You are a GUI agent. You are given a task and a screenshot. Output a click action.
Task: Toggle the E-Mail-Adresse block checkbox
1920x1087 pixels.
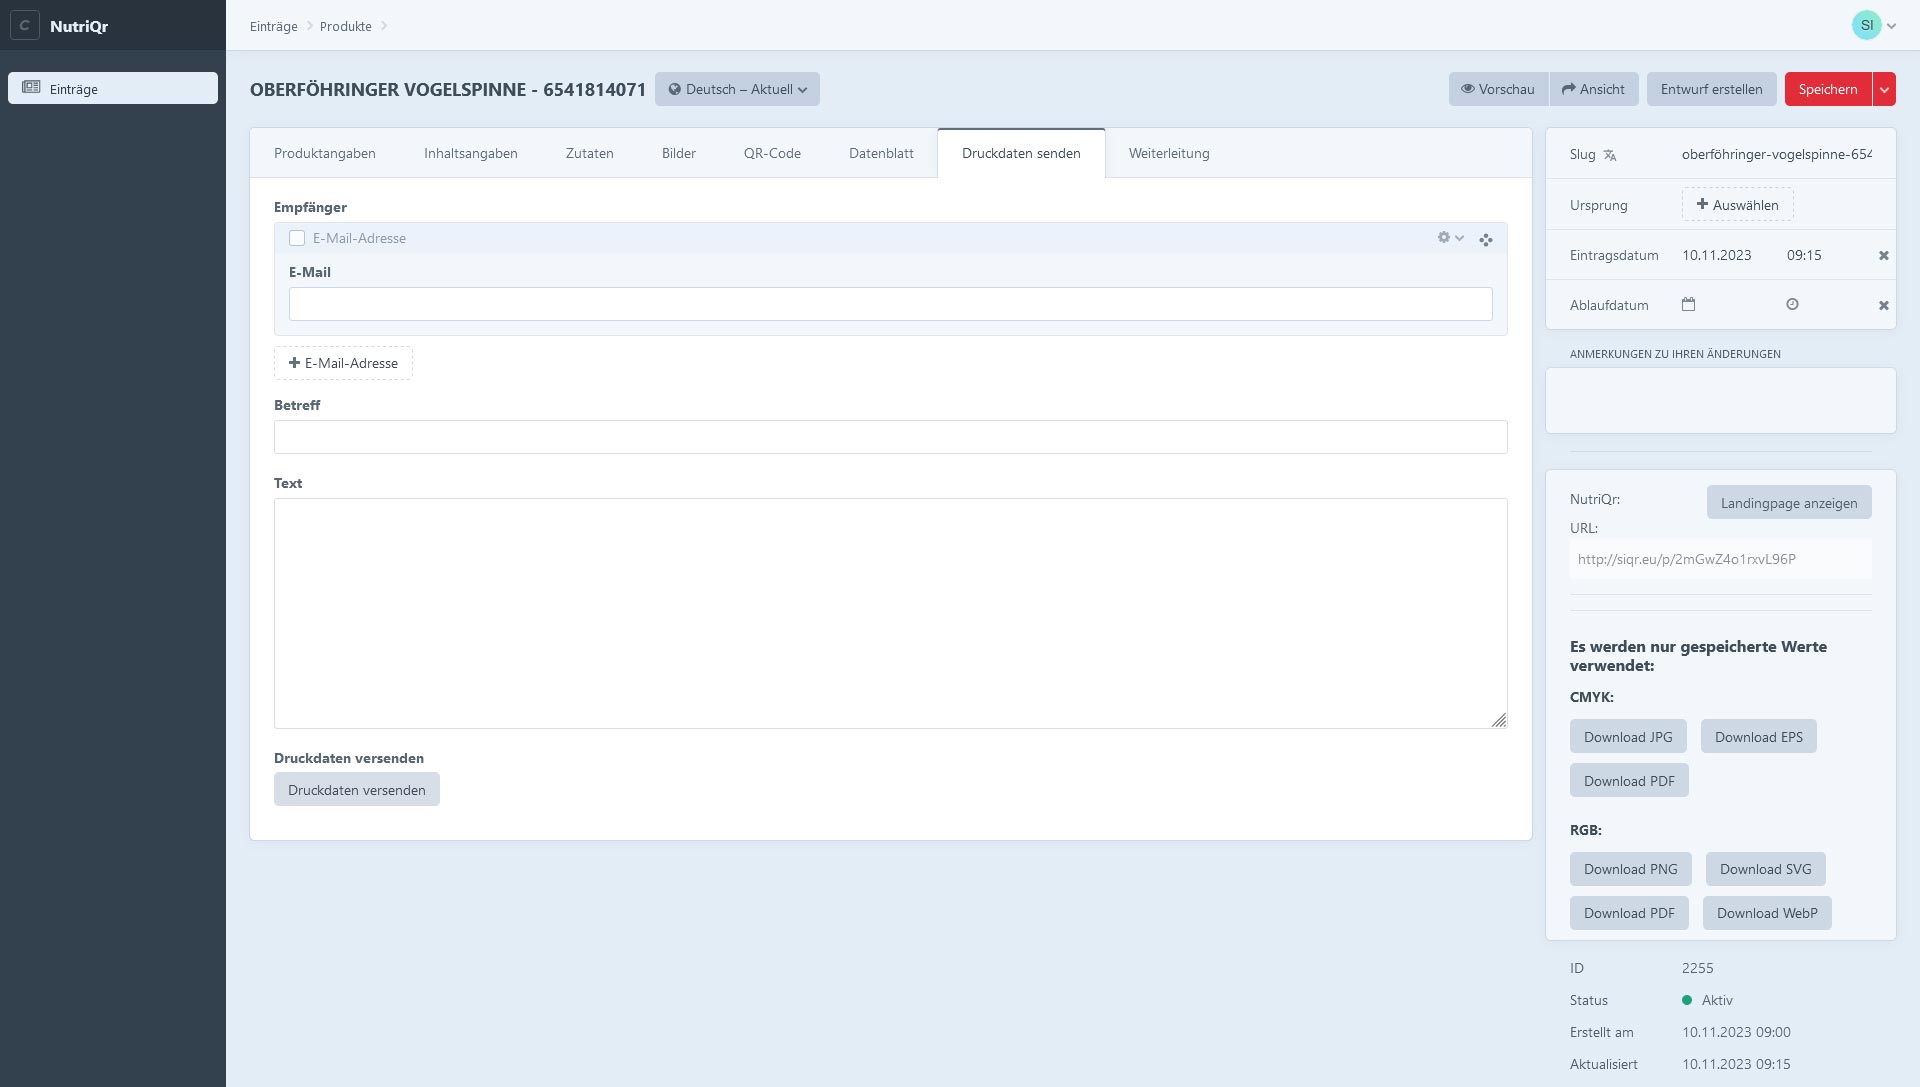[x=297, y=238]
